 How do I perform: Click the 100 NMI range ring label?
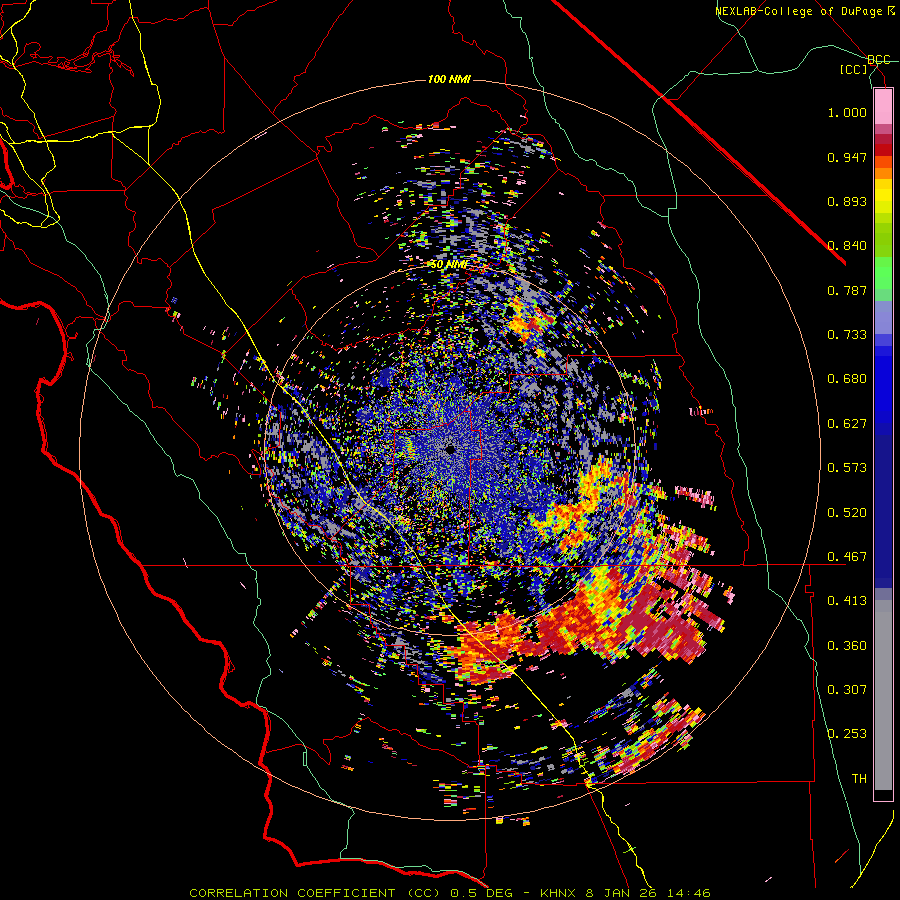coord(449,79)
